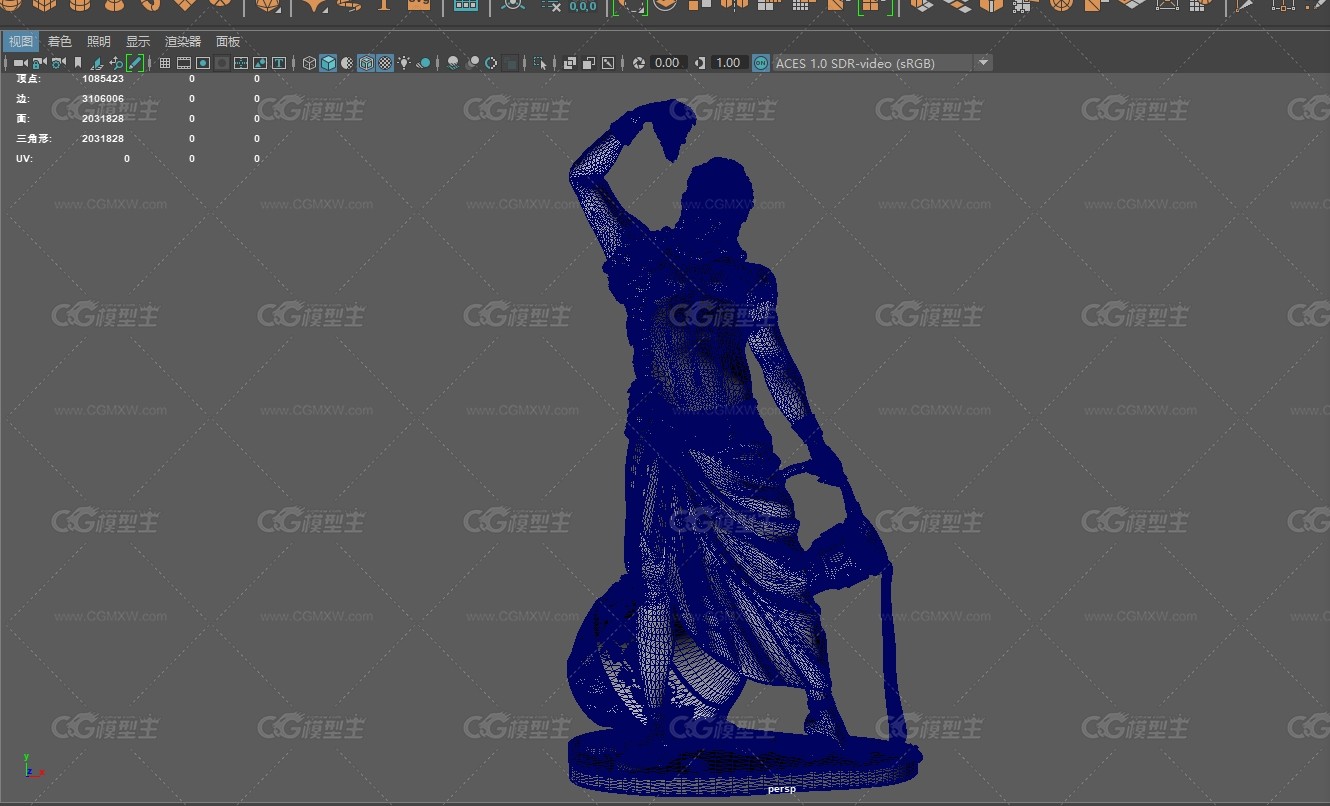Click the 顶点 count value 1085423
This screenshot has width=1330, height=806.
[x=103, y=78]
